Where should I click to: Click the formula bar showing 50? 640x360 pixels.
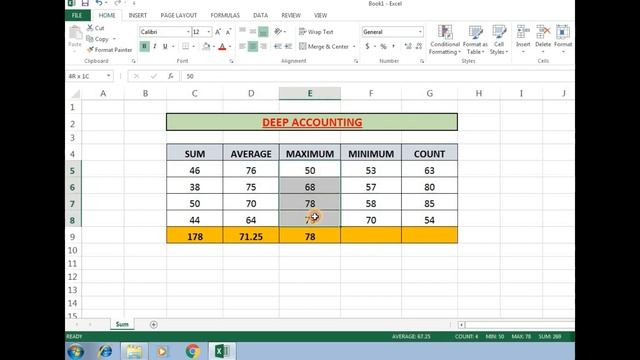378,76
